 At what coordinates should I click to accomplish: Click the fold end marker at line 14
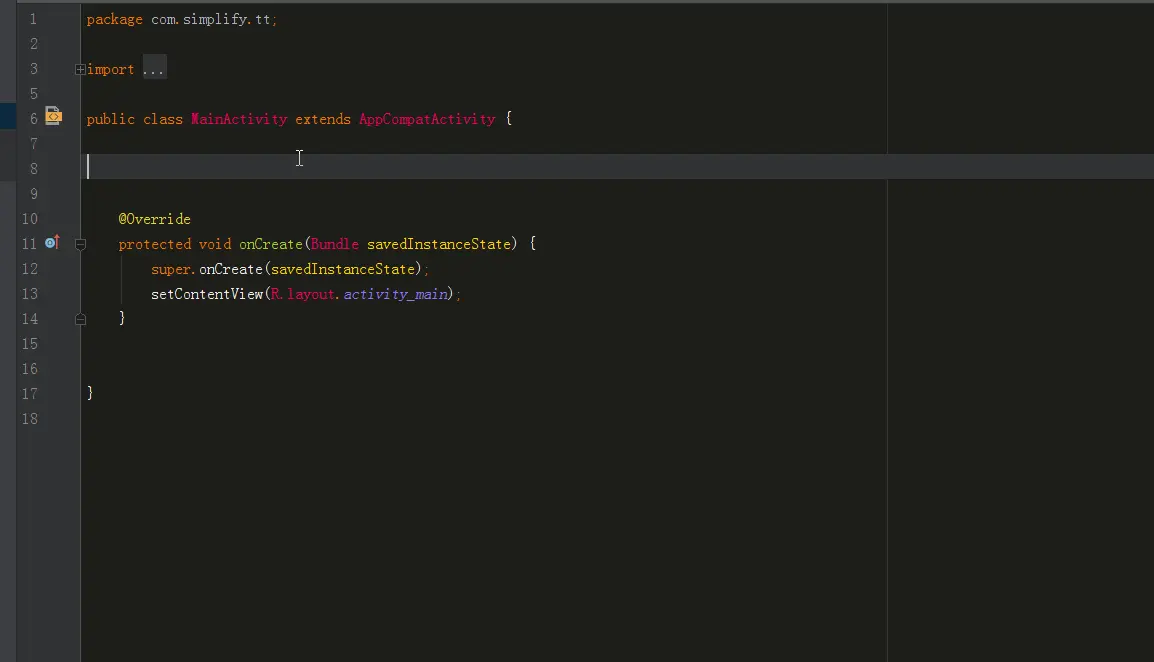pos(81,319)
